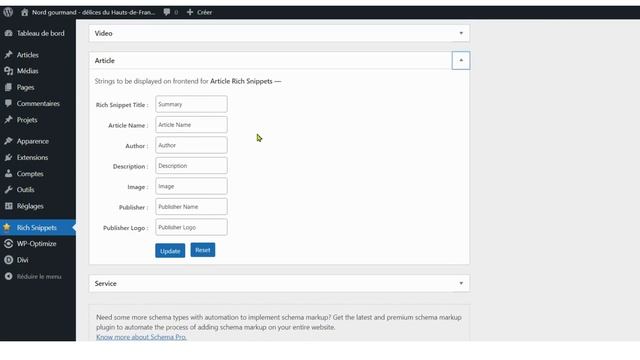The width and height of the screenshot is (640, 360).
Task: Click the Tableau de bord dashboard icon
Action: (x=9, y=33)
